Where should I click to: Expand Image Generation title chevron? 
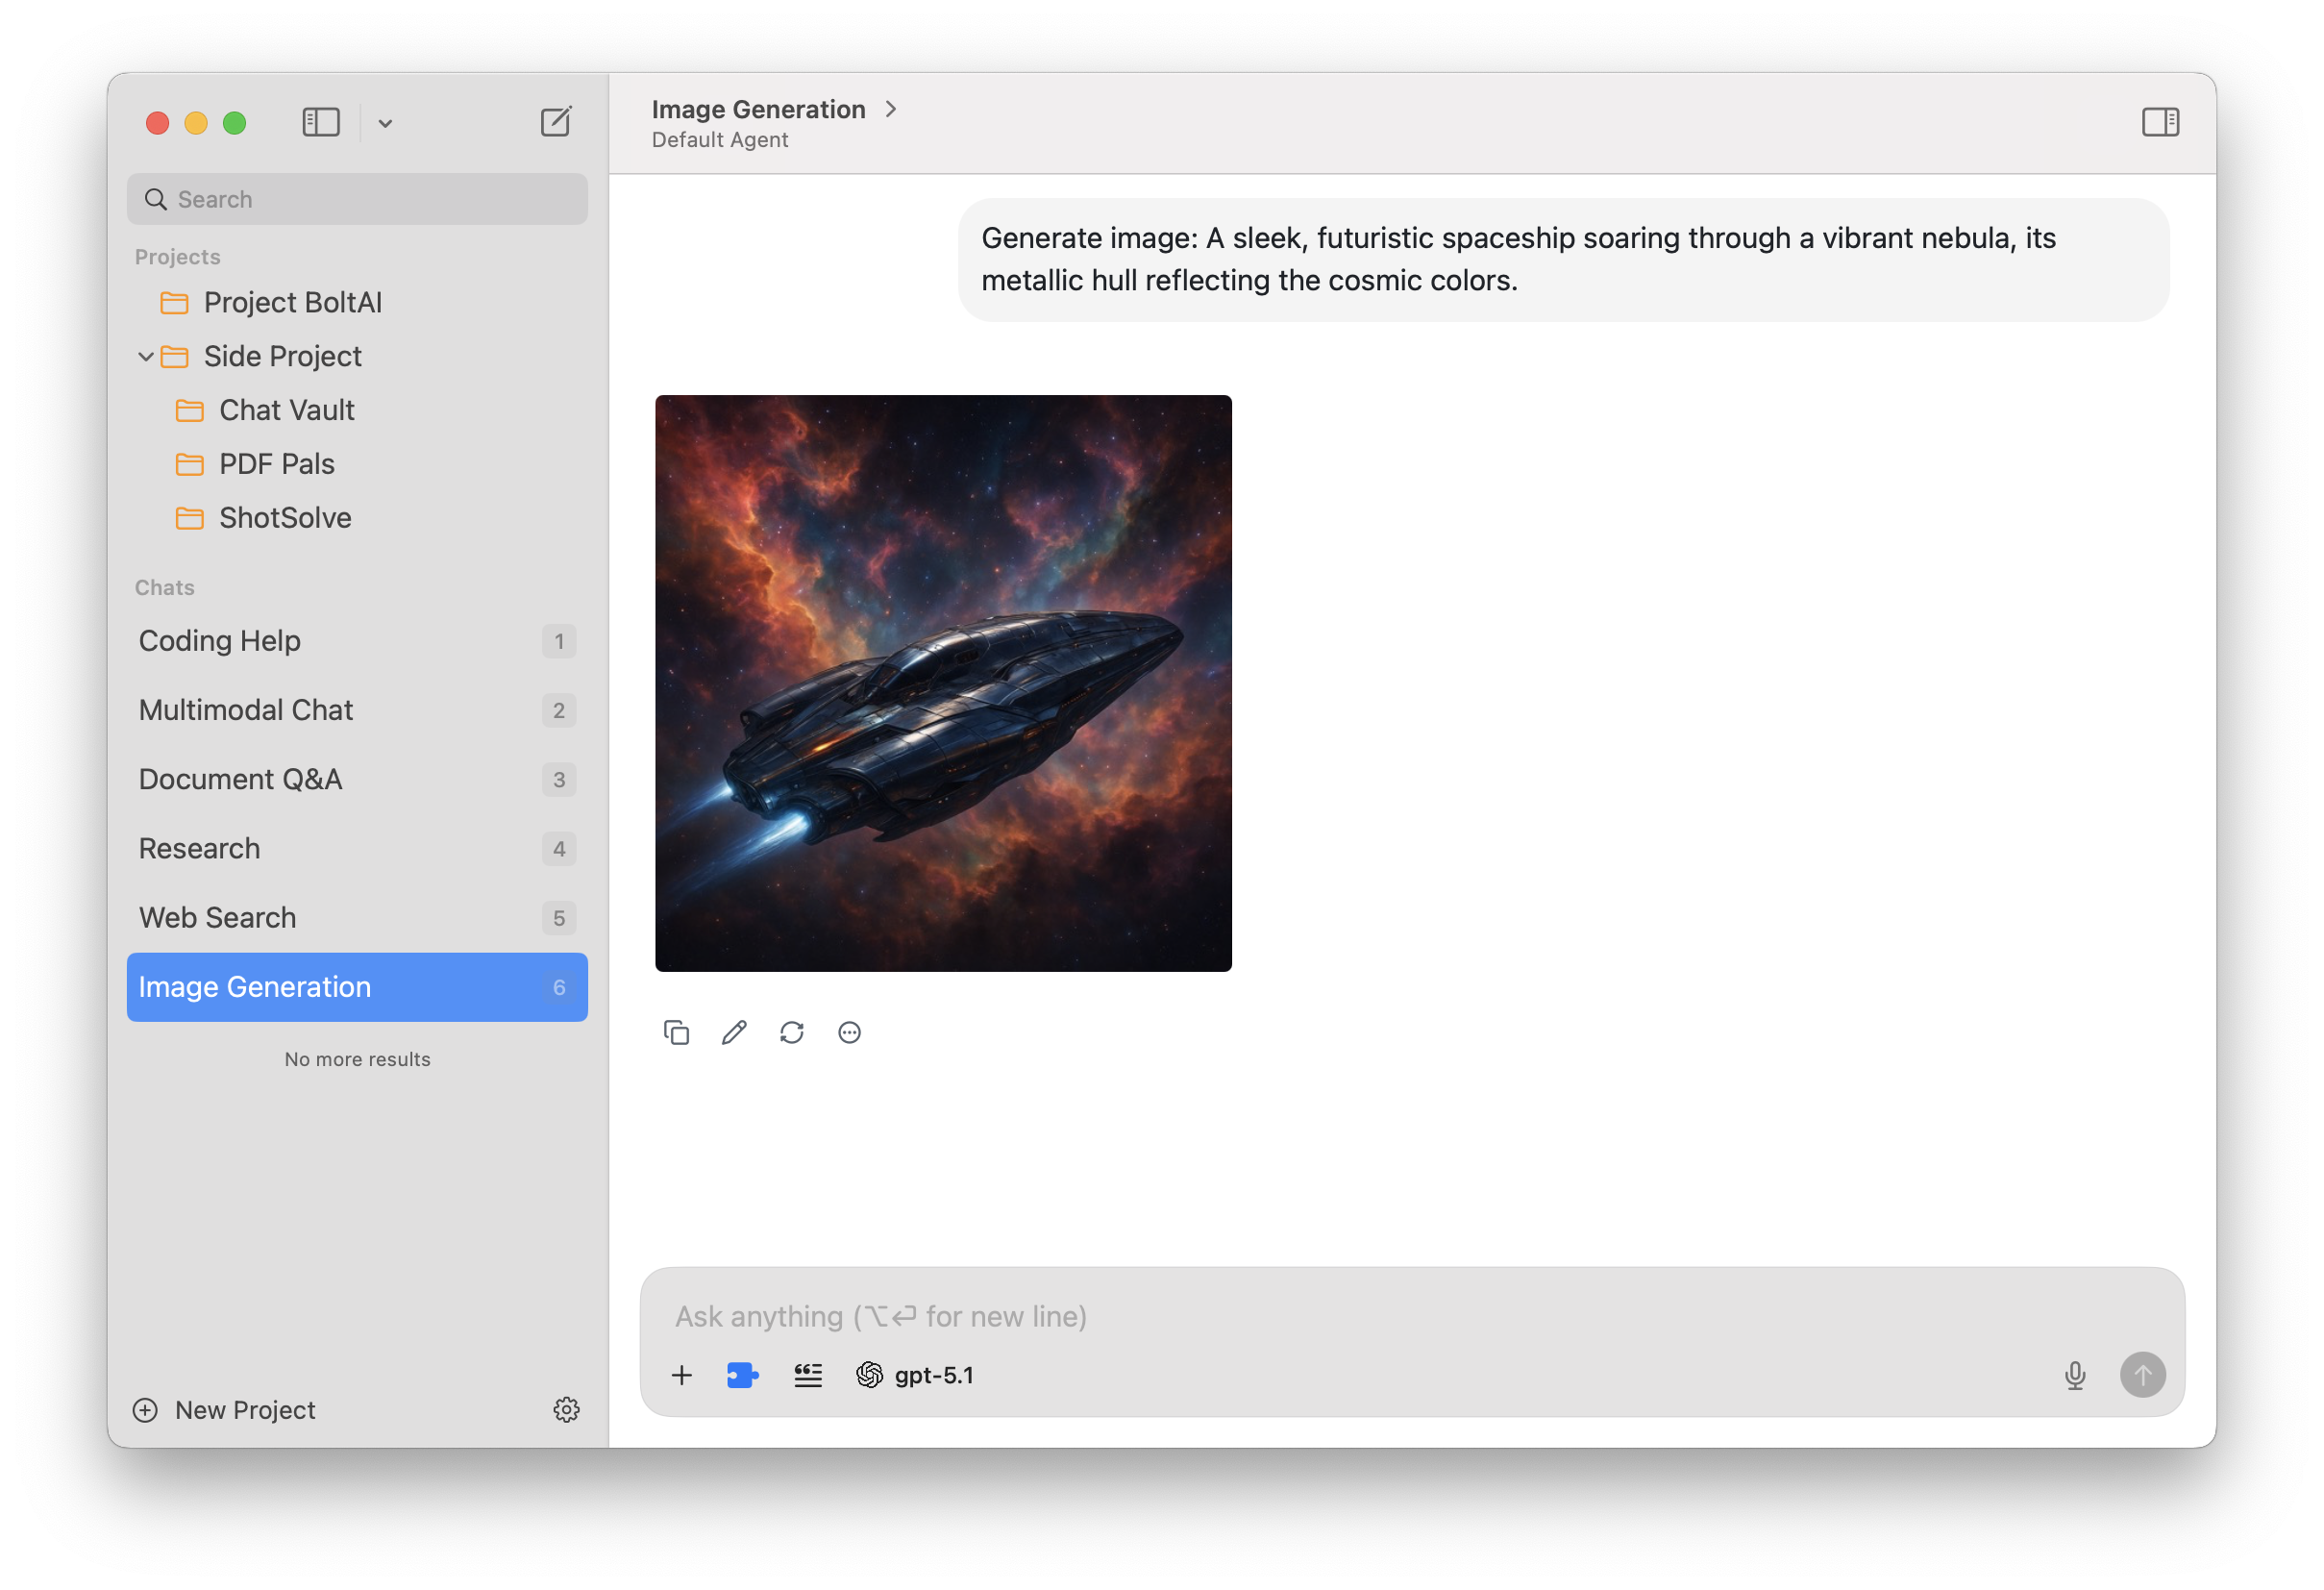pyautogui.click(x=891, y=109)
